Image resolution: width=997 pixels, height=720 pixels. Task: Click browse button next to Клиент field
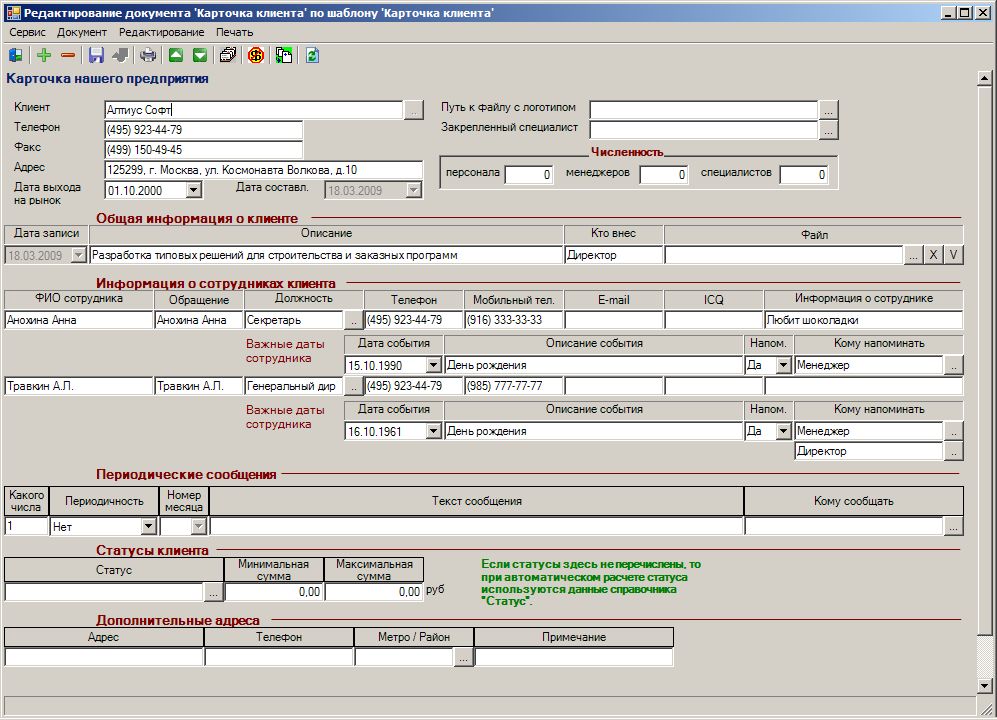414,110
